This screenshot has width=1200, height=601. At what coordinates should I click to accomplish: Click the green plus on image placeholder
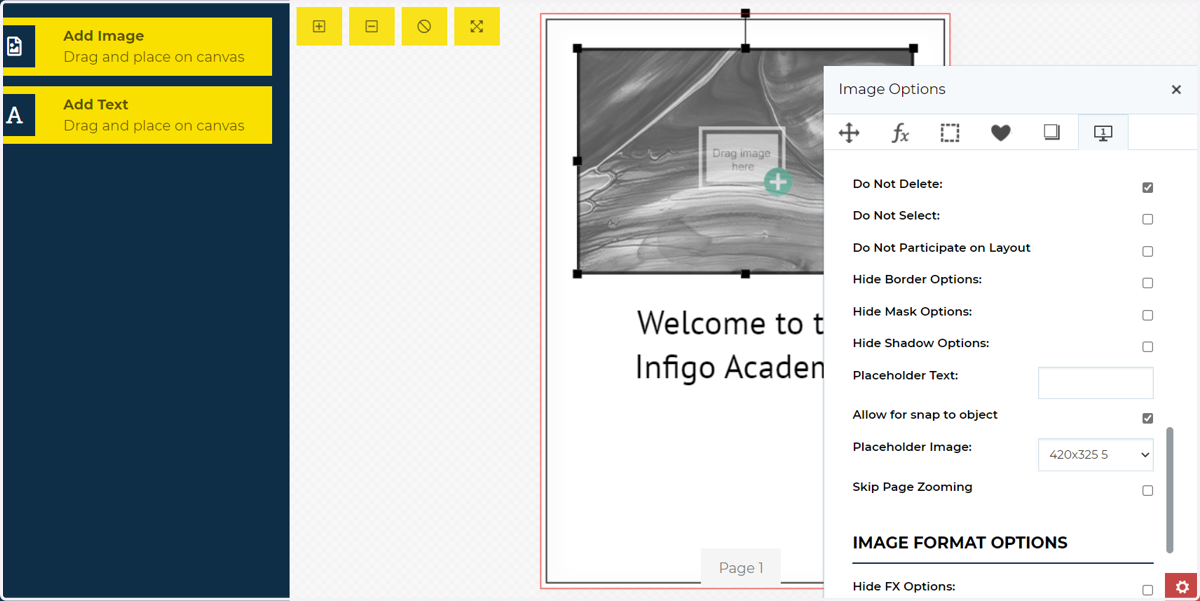pyautogui.click(x=778, y=182)
